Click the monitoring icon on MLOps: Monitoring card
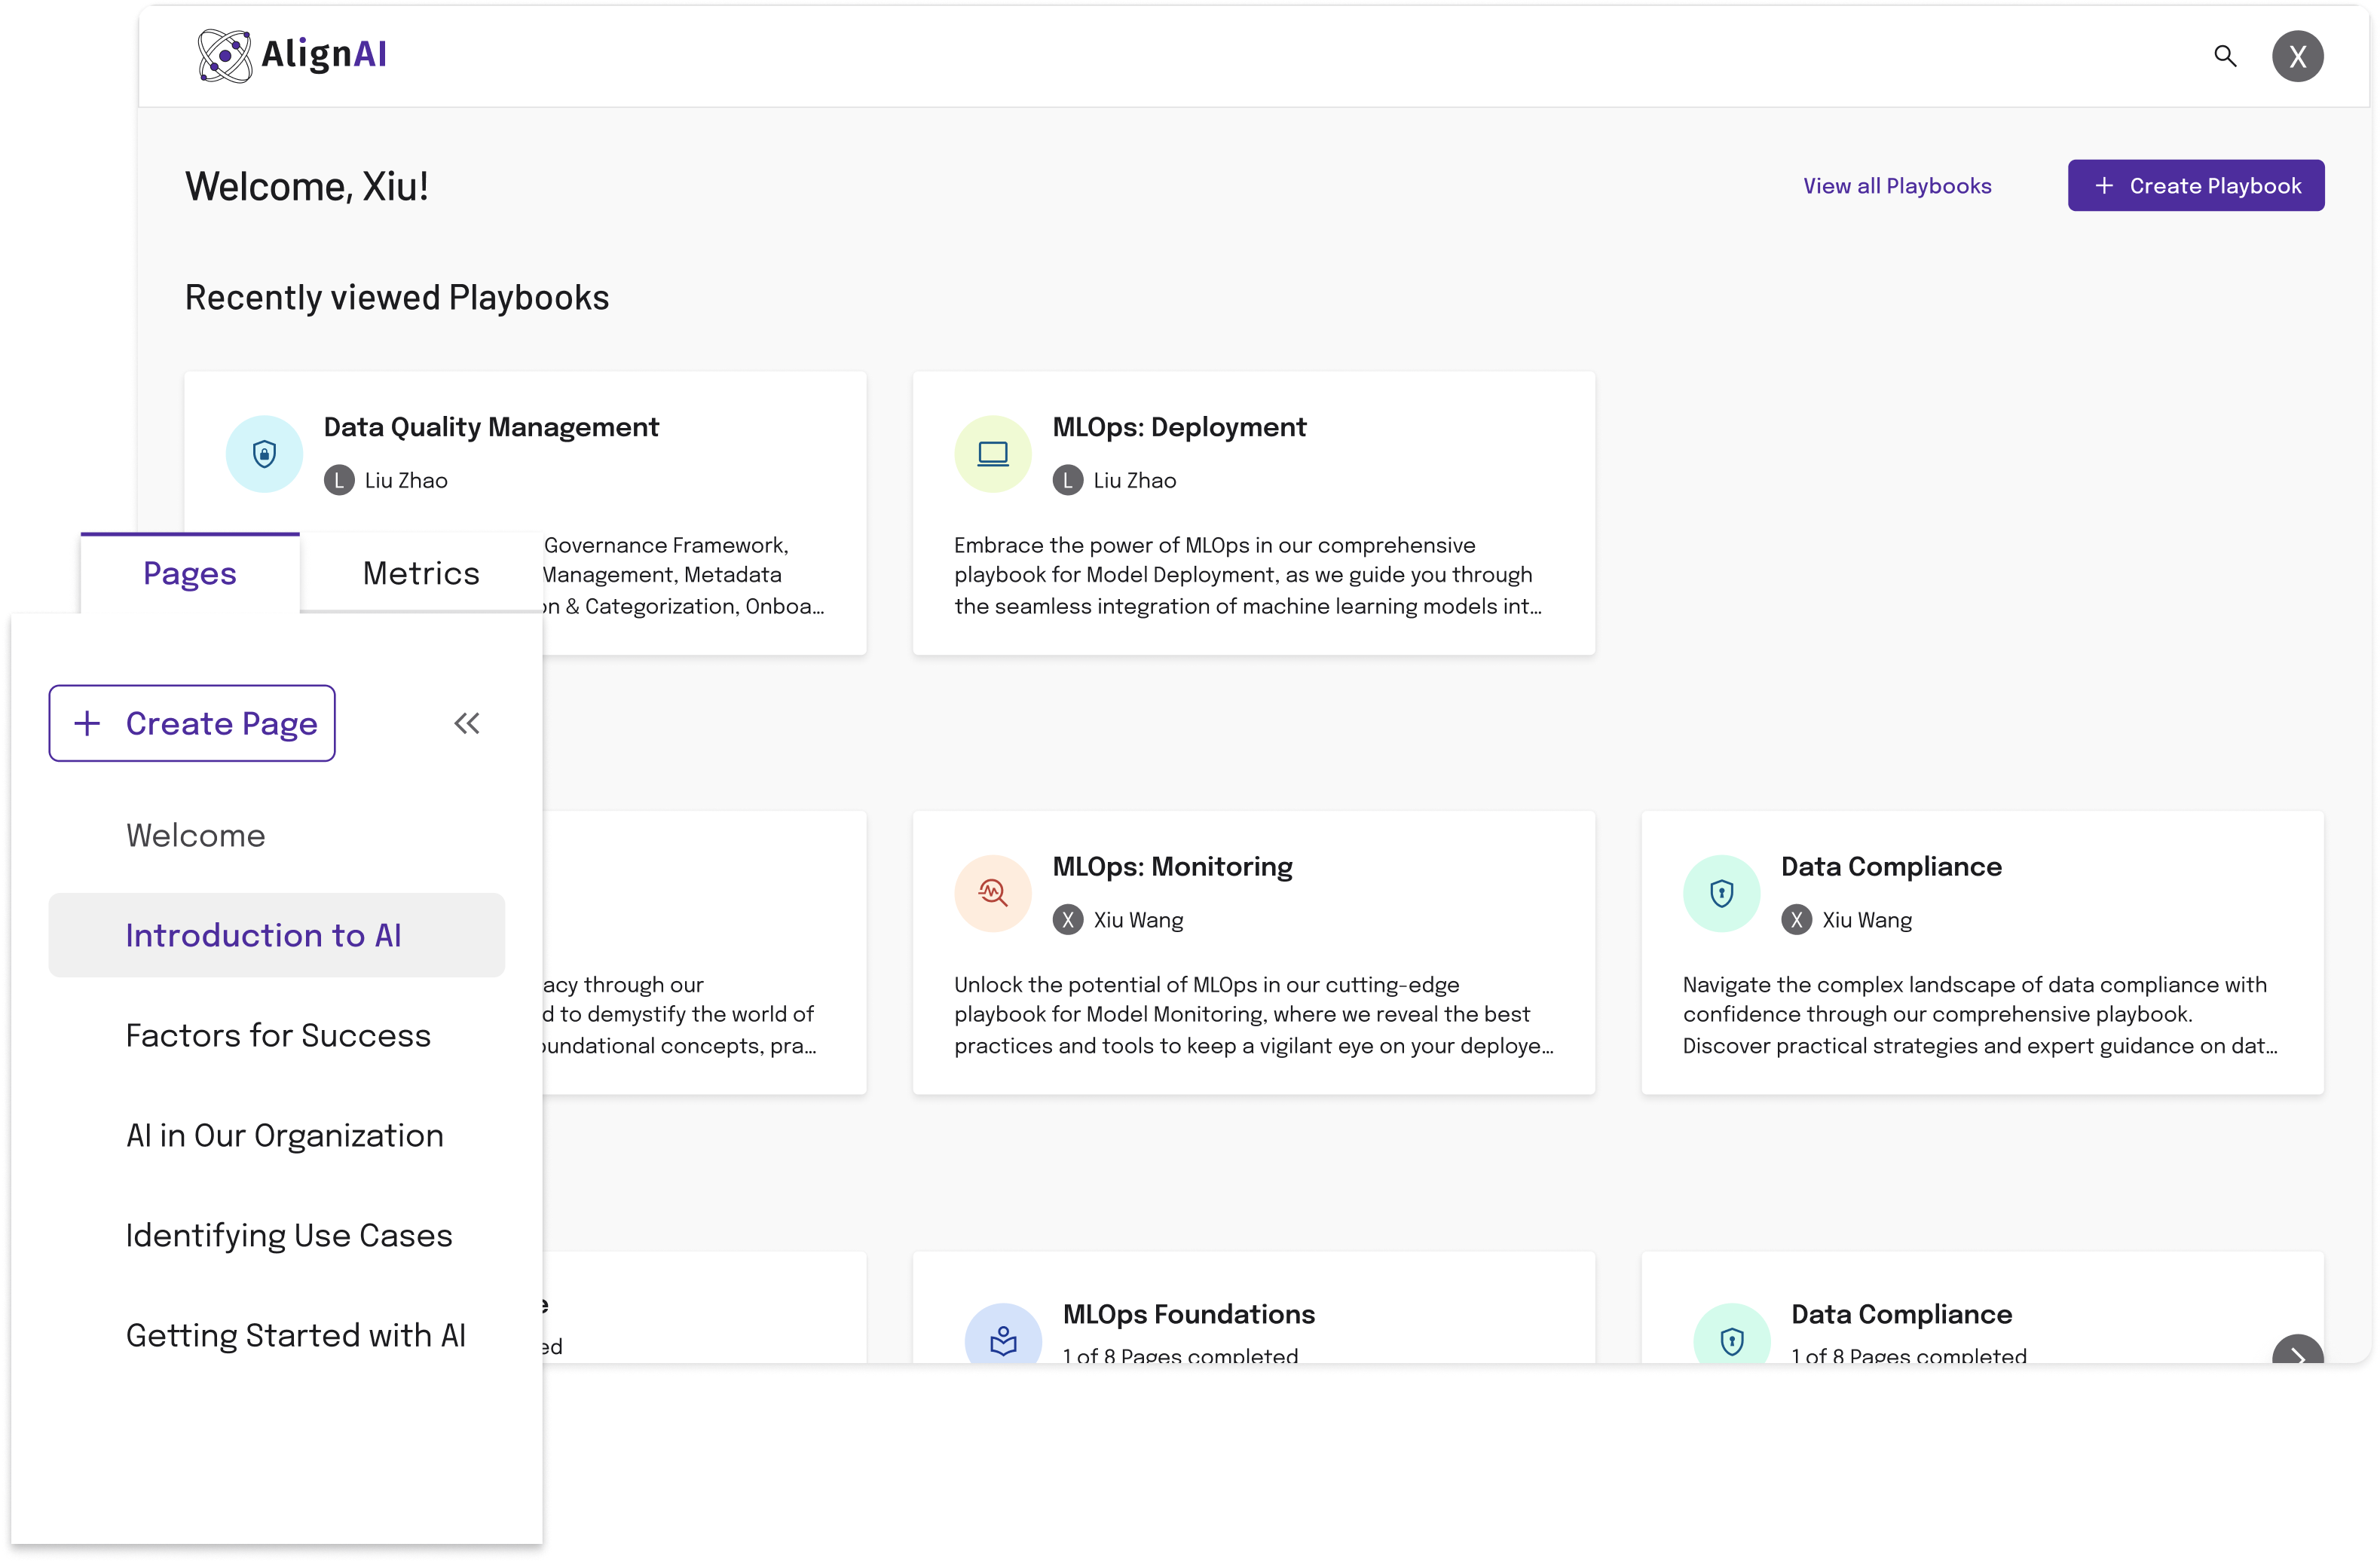 (x=992, y=893)
